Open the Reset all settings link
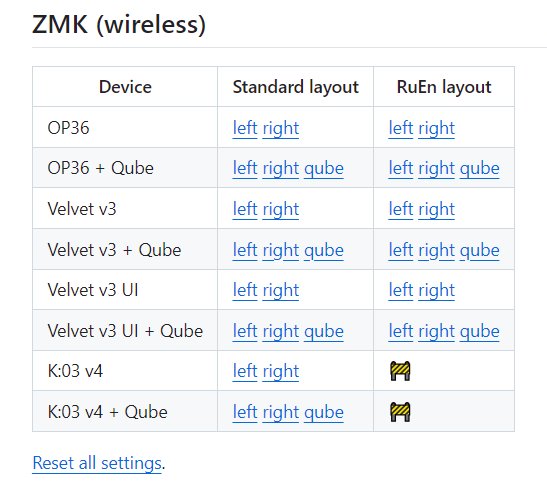 (x=97, y=463)
